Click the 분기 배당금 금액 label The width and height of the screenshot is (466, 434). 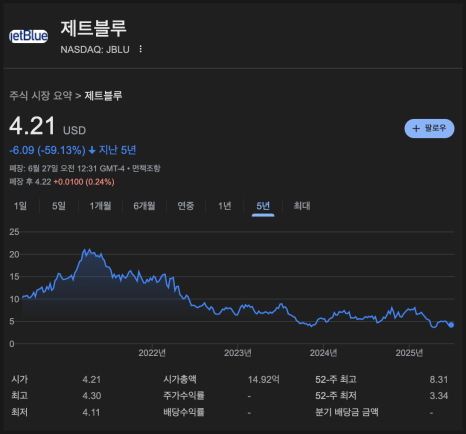tap(347, 412)
